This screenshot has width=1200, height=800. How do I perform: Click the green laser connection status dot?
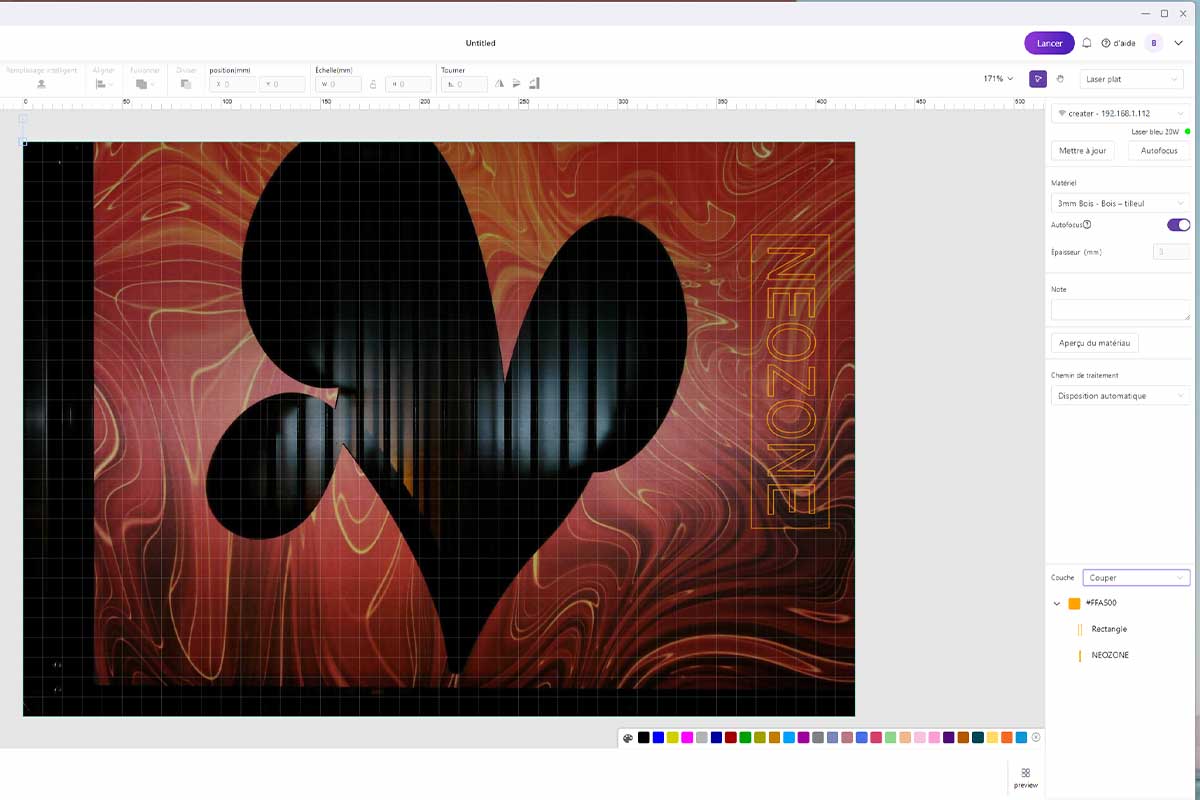click(x=1187, y=131)
